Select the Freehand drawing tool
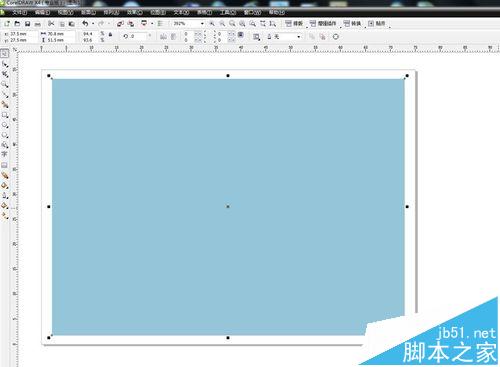Screen dimensions: 500x367 (5, 95)
